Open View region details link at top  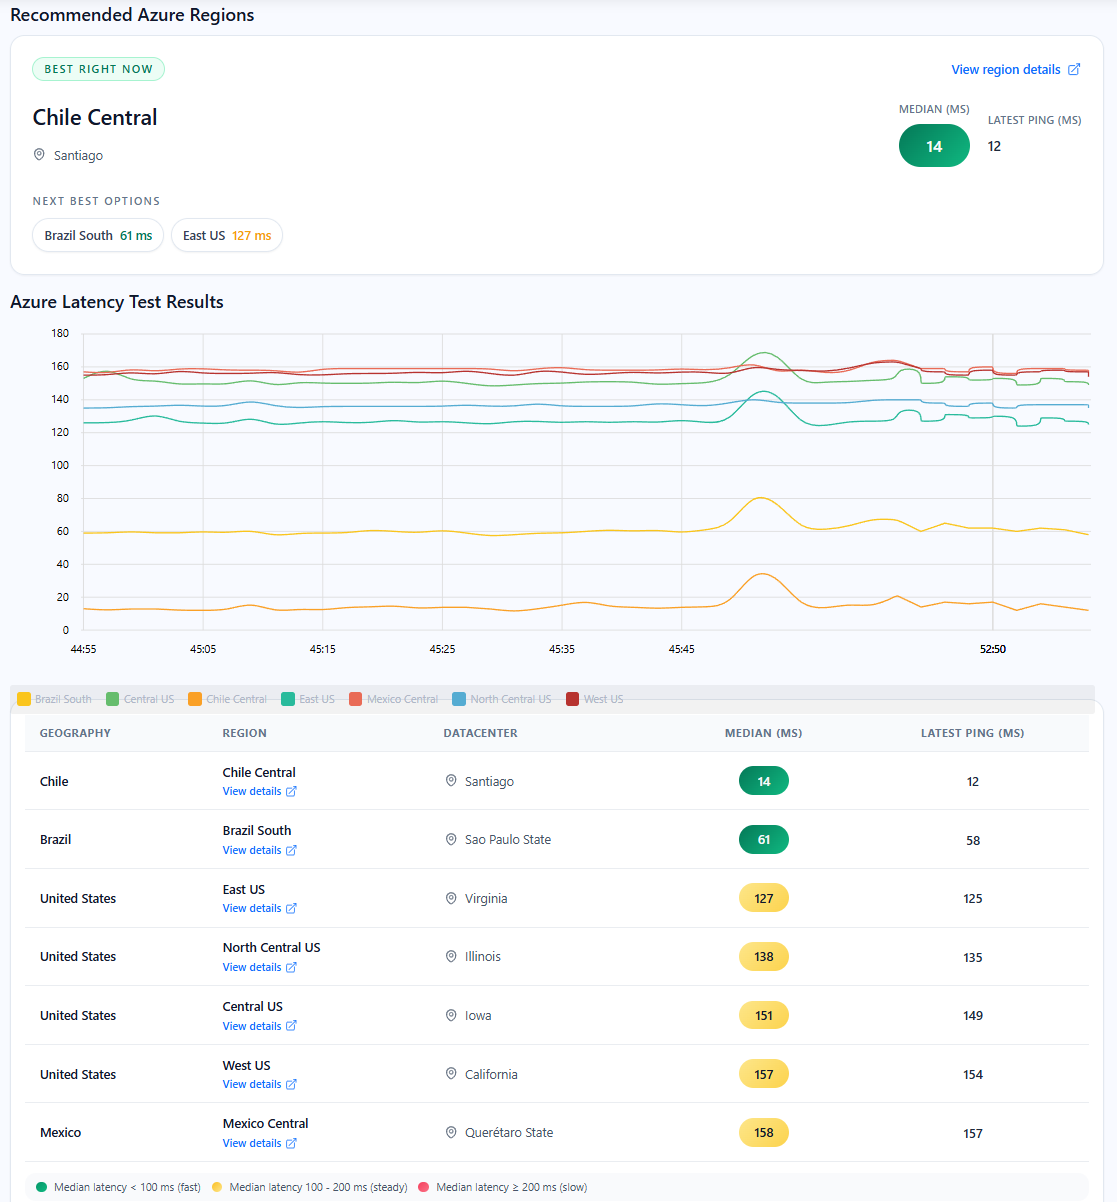tap(1005, 69)
